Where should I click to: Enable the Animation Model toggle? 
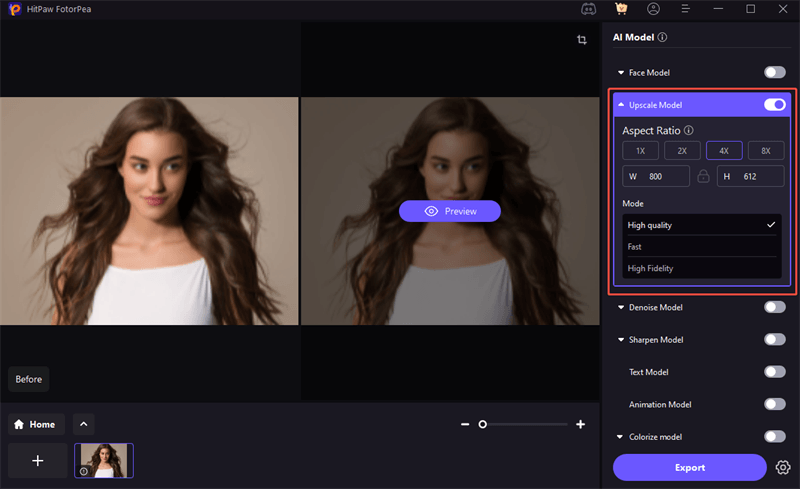tap(774, 404)
